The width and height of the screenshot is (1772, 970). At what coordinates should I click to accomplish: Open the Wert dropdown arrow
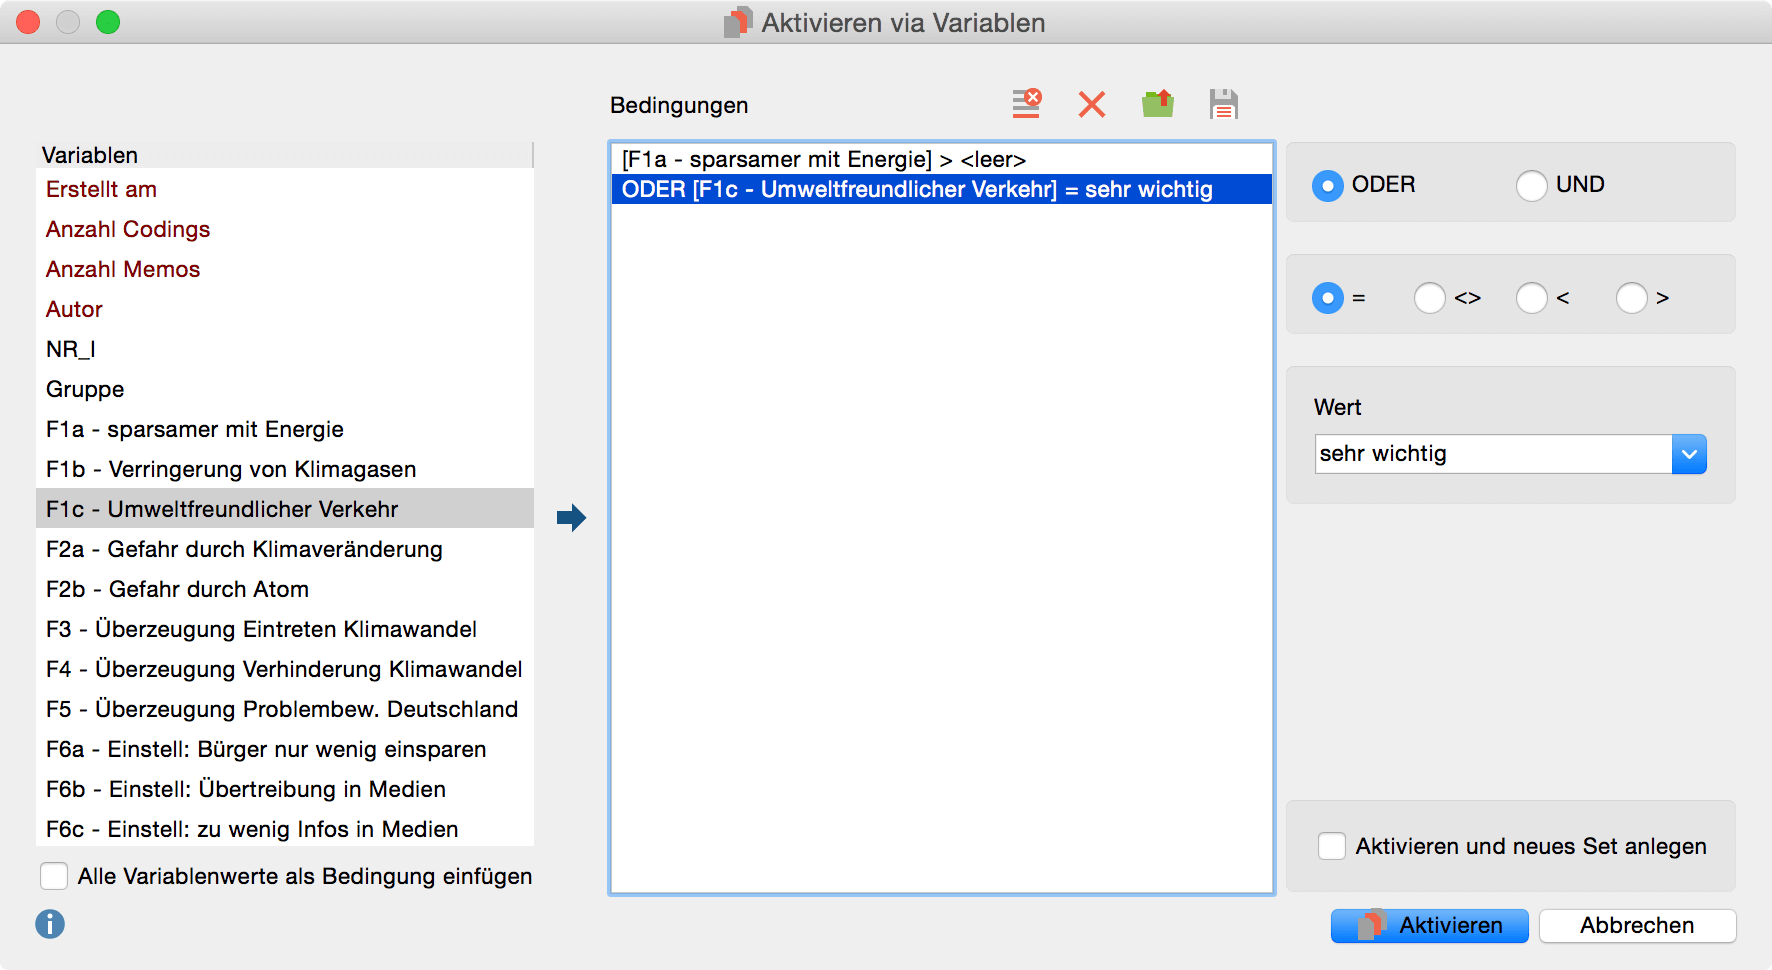coord(1689,454)
